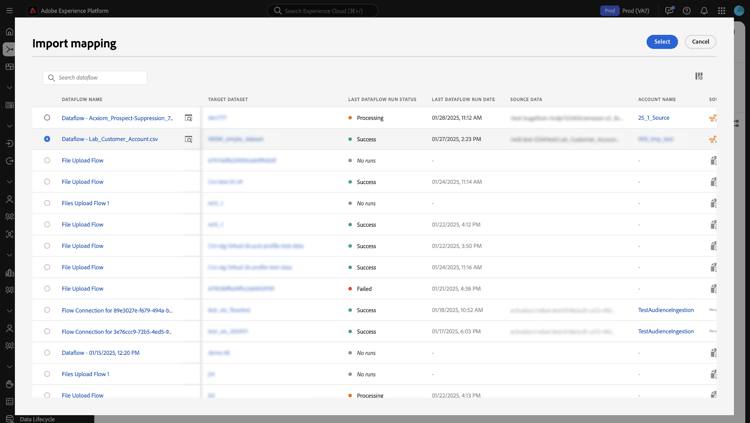Click the Account Name column header
Image resolution: width=750 pixels, height=423 pixels.
click(657, 100)
